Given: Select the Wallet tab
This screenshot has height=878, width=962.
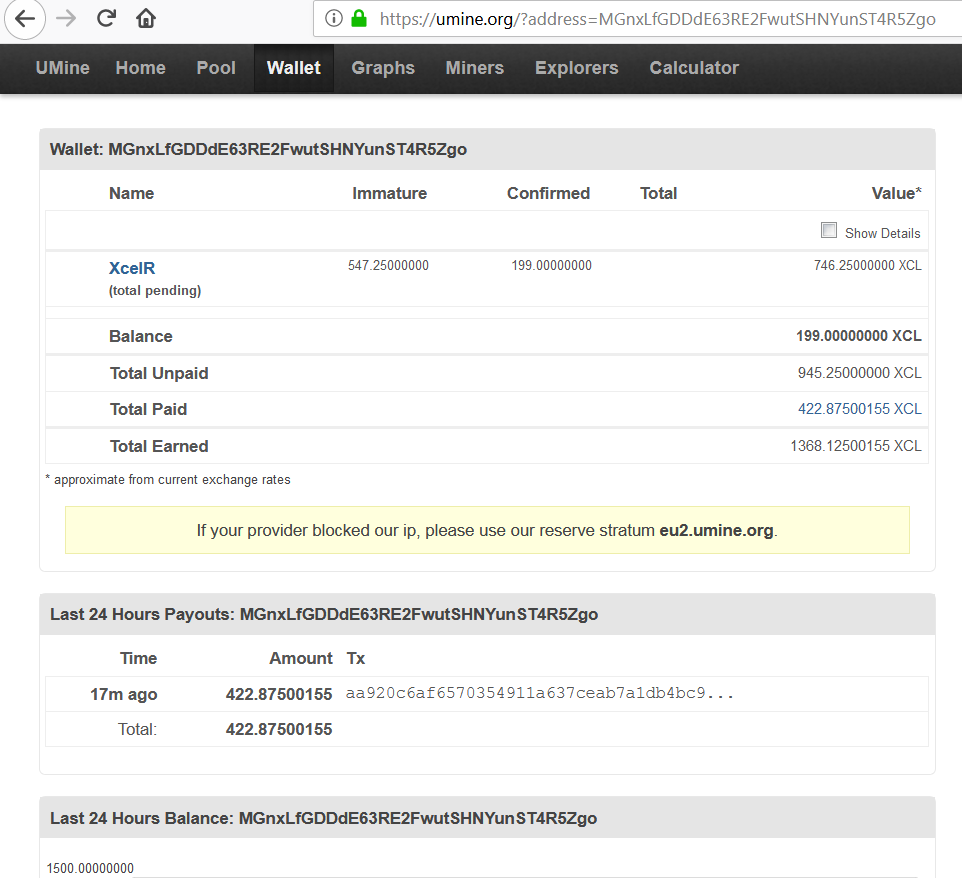Looking at the screenshot, I should coord(294,68).
